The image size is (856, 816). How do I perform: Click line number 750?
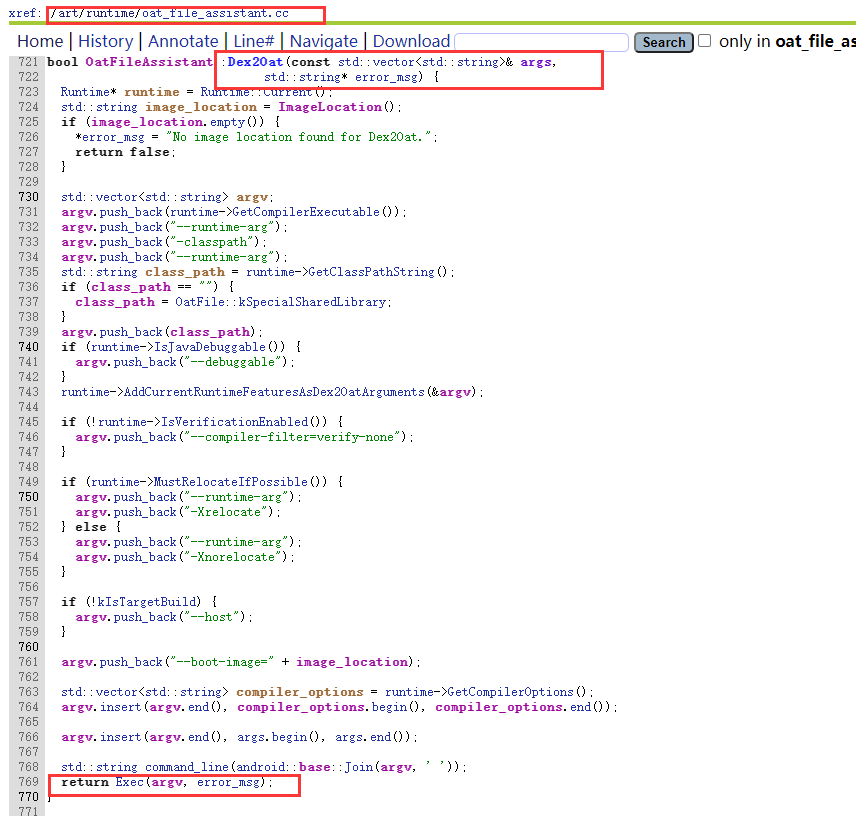(x=28, y=497)
